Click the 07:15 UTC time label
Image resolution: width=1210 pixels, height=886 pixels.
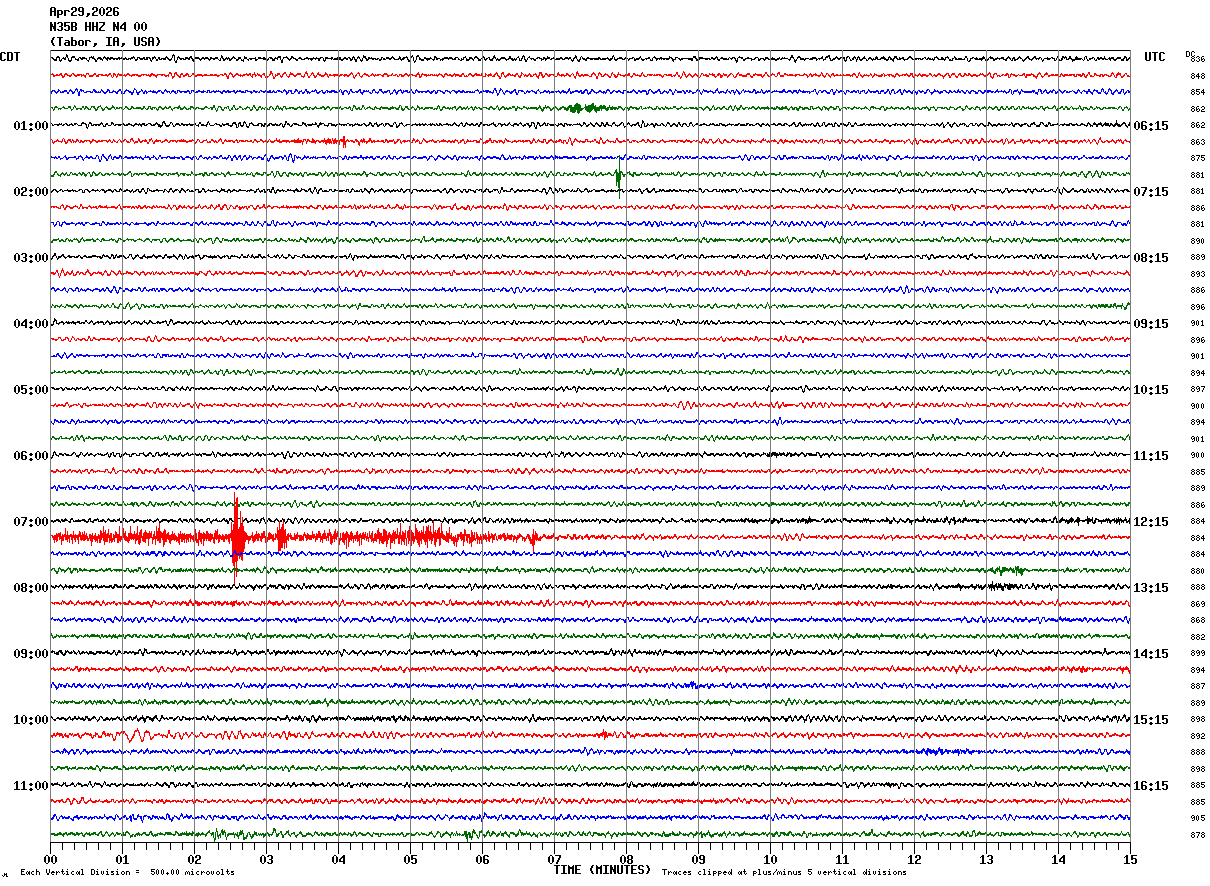[x=1151, y=192]
